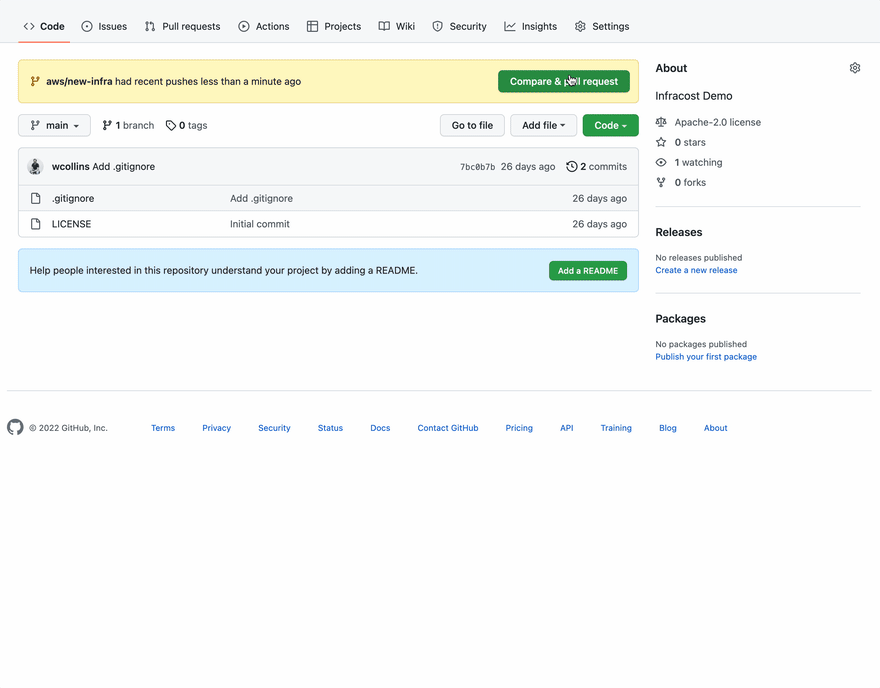Open the API footer link

(566, 428)
